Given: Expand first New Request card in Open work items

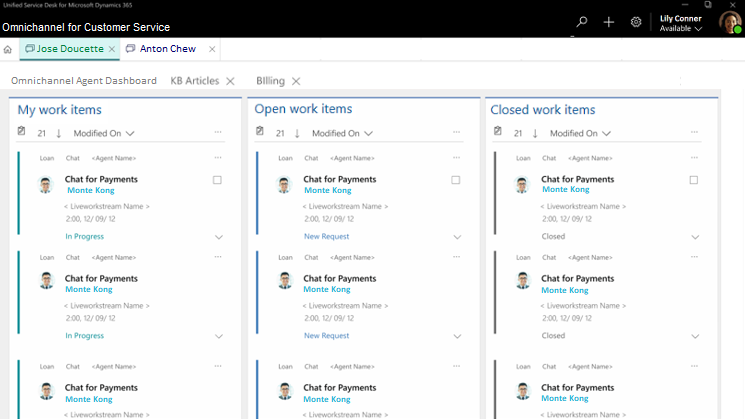Looking at the screenshot, I should [x=457, y=237].
